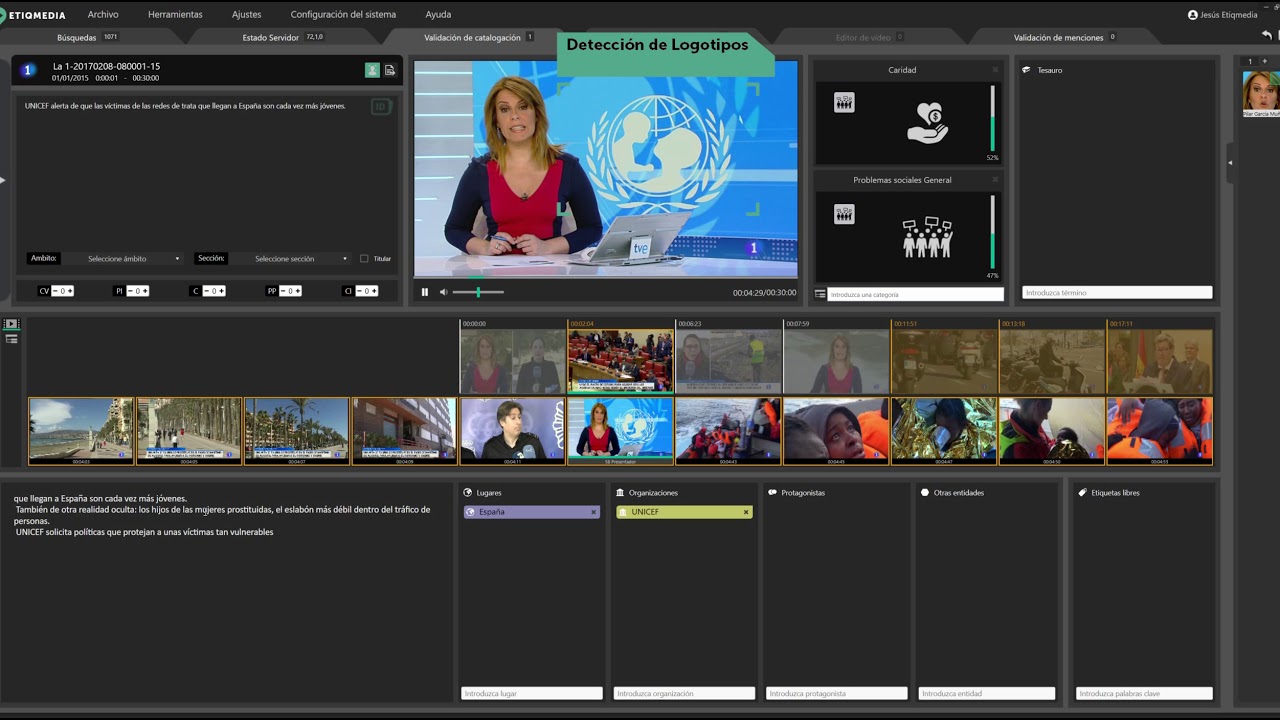Select the highlighted Presentador keyframe thumbnail
This screenshot has width=1280, height=720.
[x=620, y=431]
